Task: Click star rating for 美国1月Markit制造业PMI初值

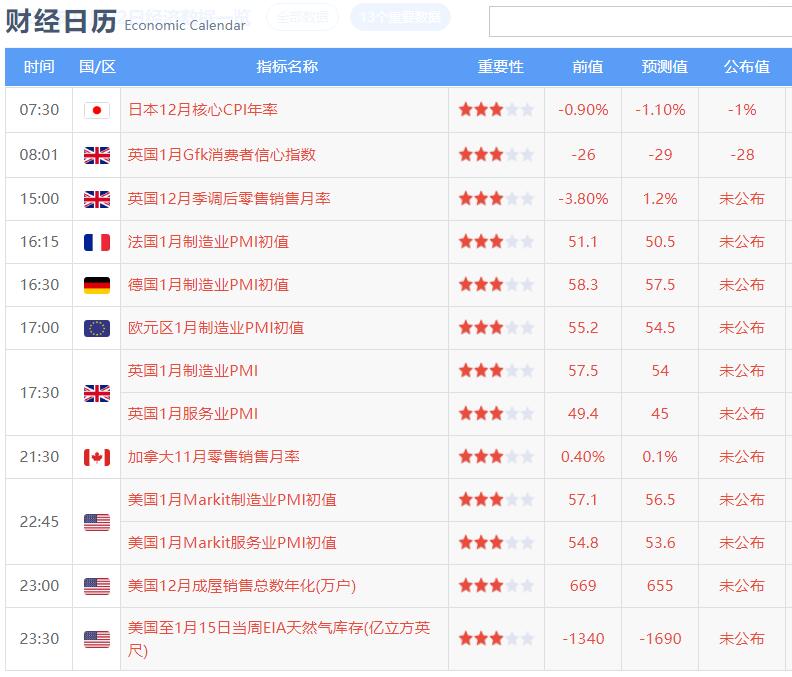Action: (x=496, y=500)
